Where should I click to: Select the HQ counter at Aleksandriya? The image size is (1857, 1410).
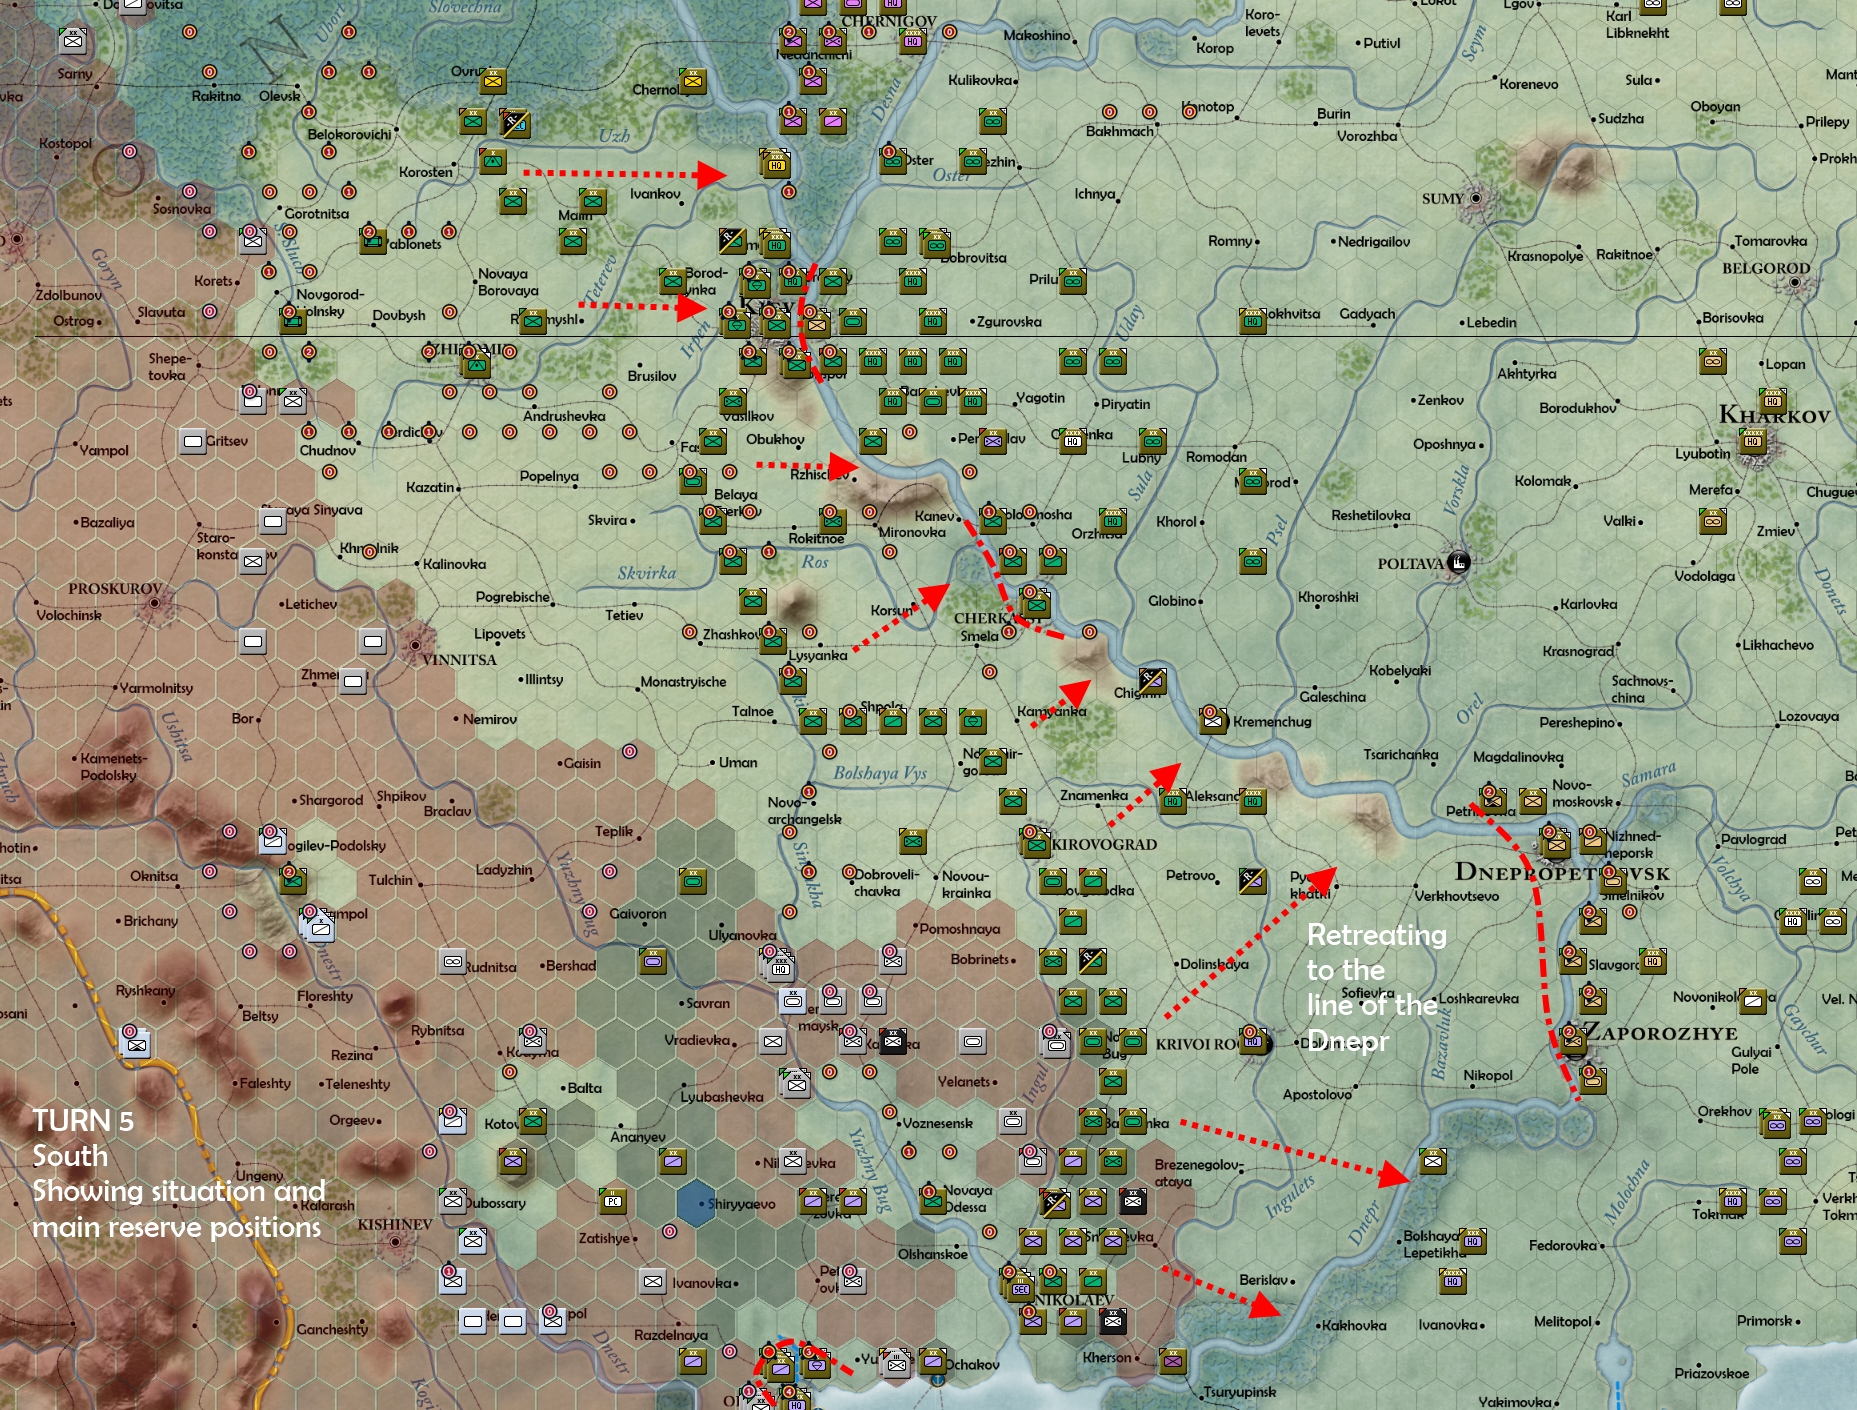tap(1172, 800)
